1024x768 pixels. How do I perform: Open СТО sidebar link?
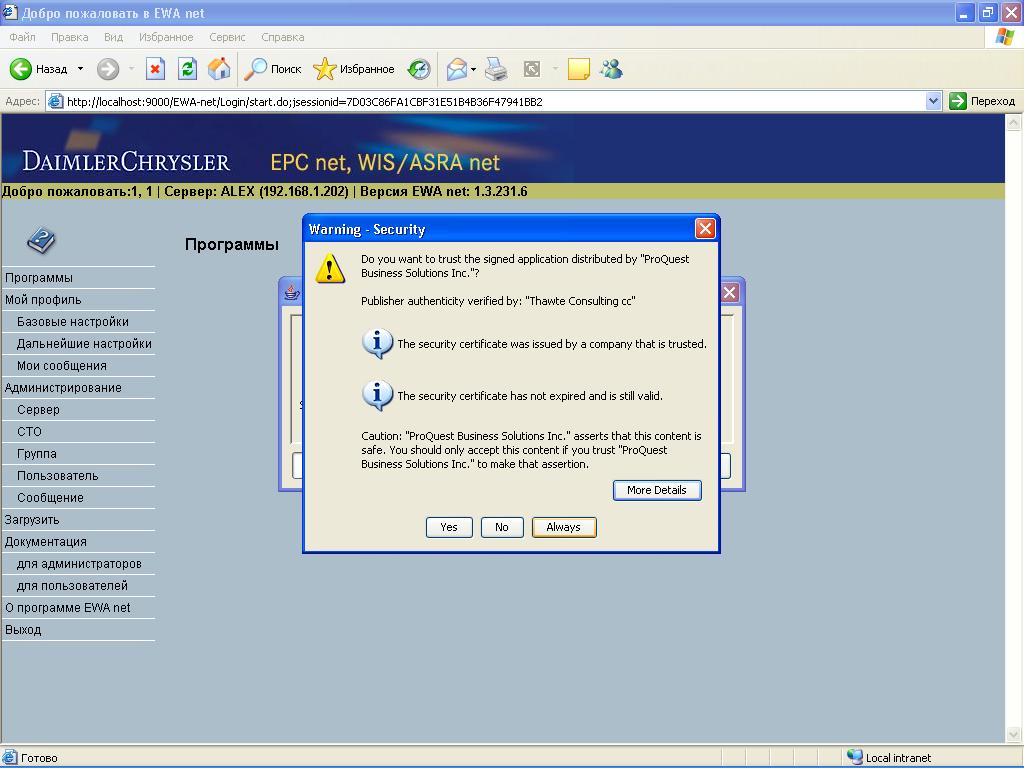(29, 432)
